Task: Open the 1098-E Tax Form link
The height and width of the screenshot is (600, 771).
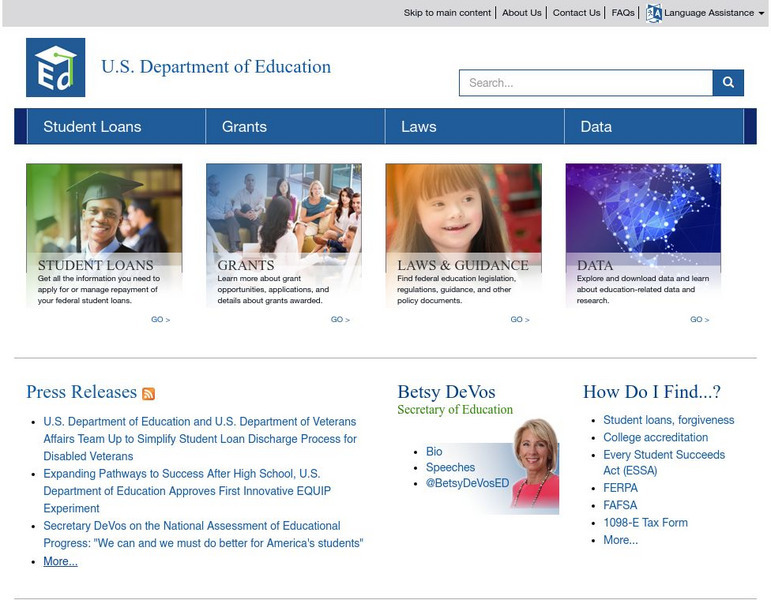Action: [646, 522]
